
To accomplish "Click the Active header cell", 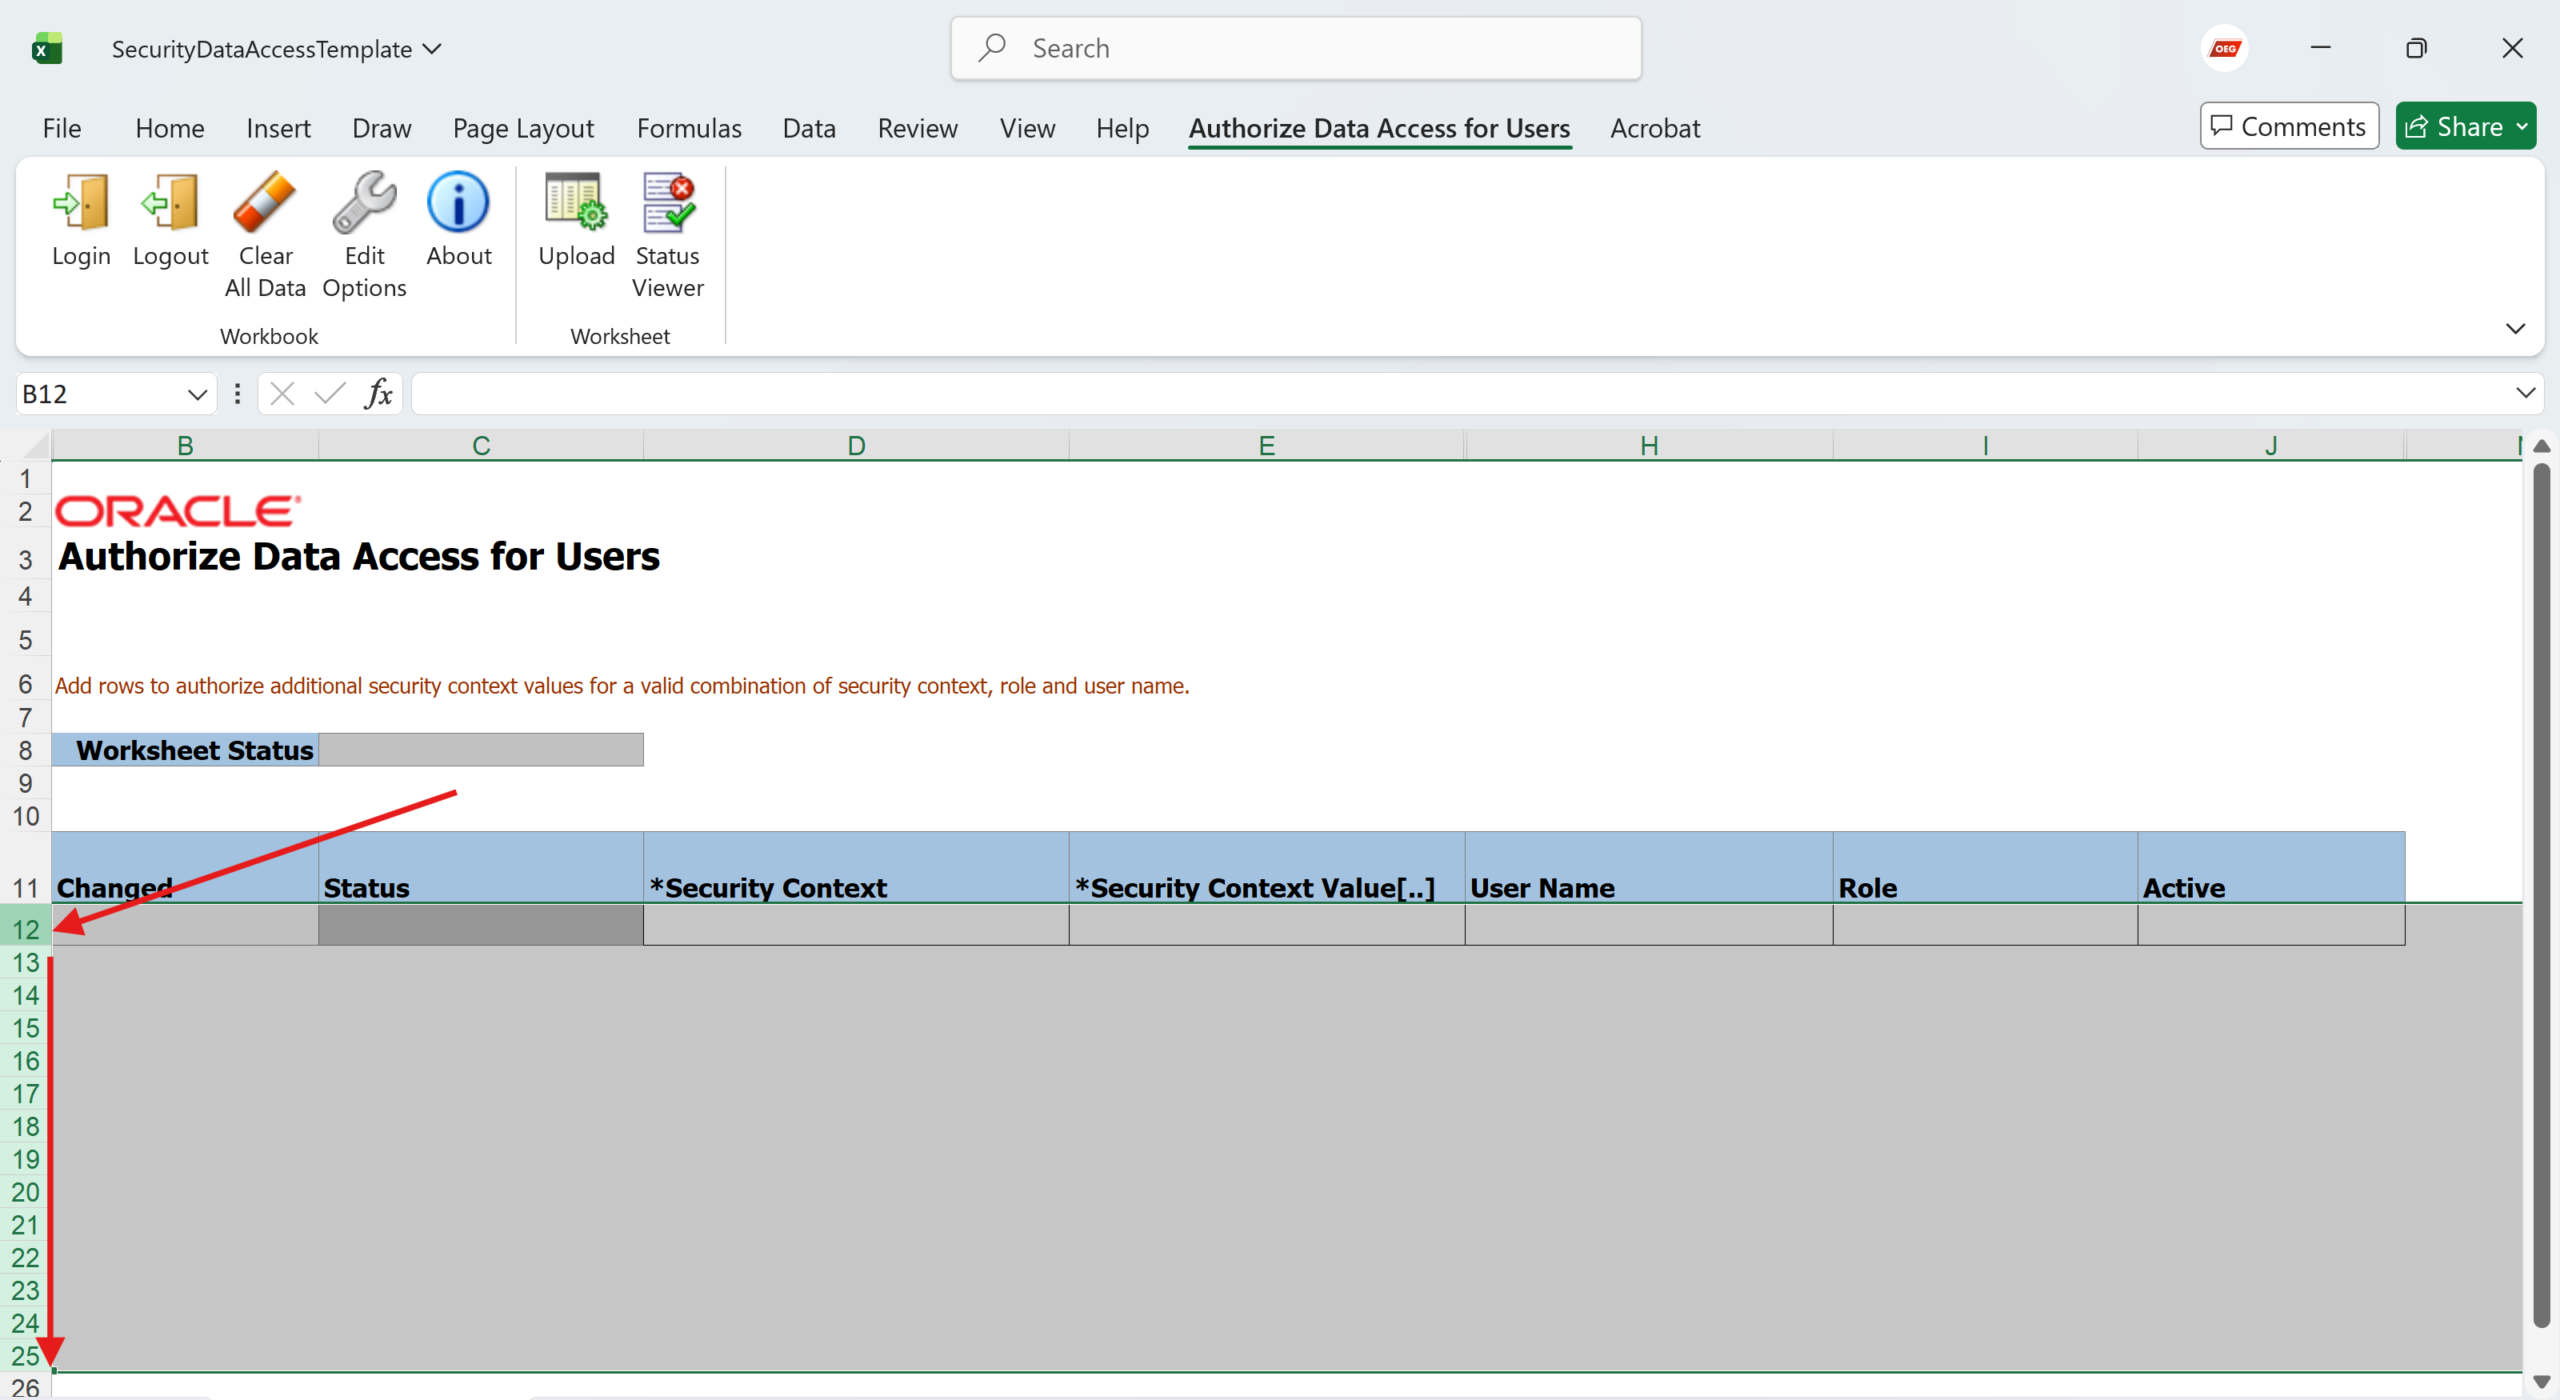I will 2271,867.
